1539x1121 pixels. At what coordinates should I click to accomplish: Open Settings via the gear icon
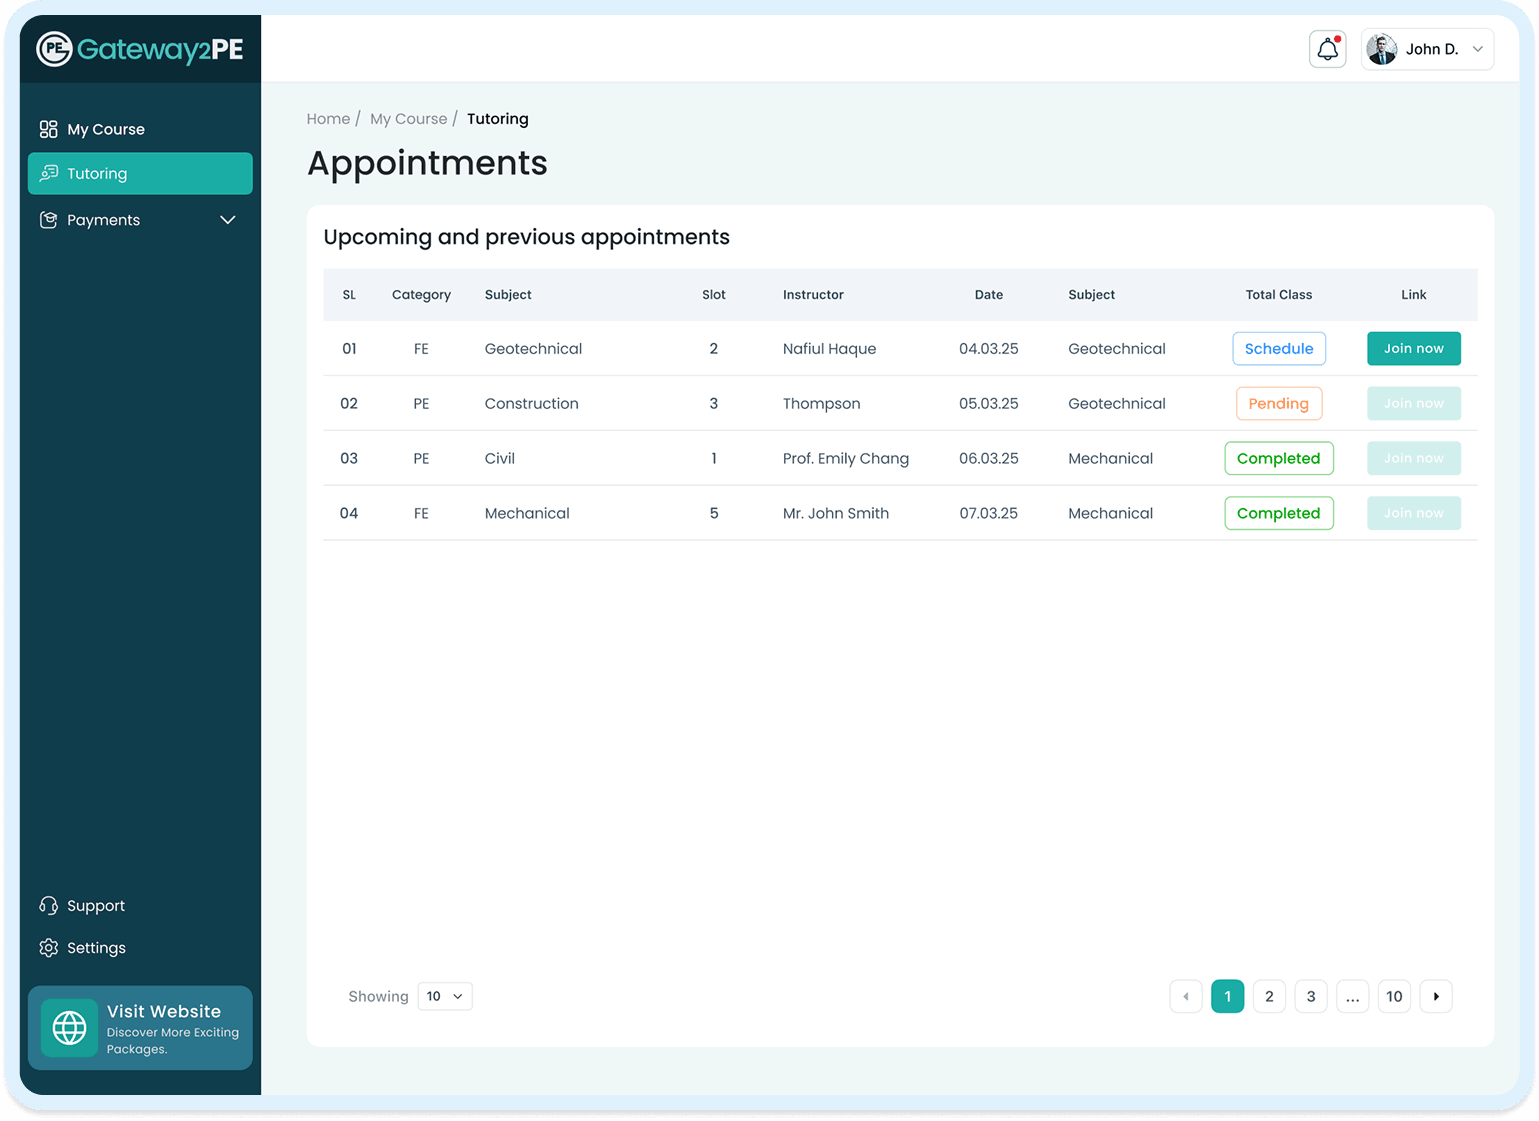pos(47,947)
